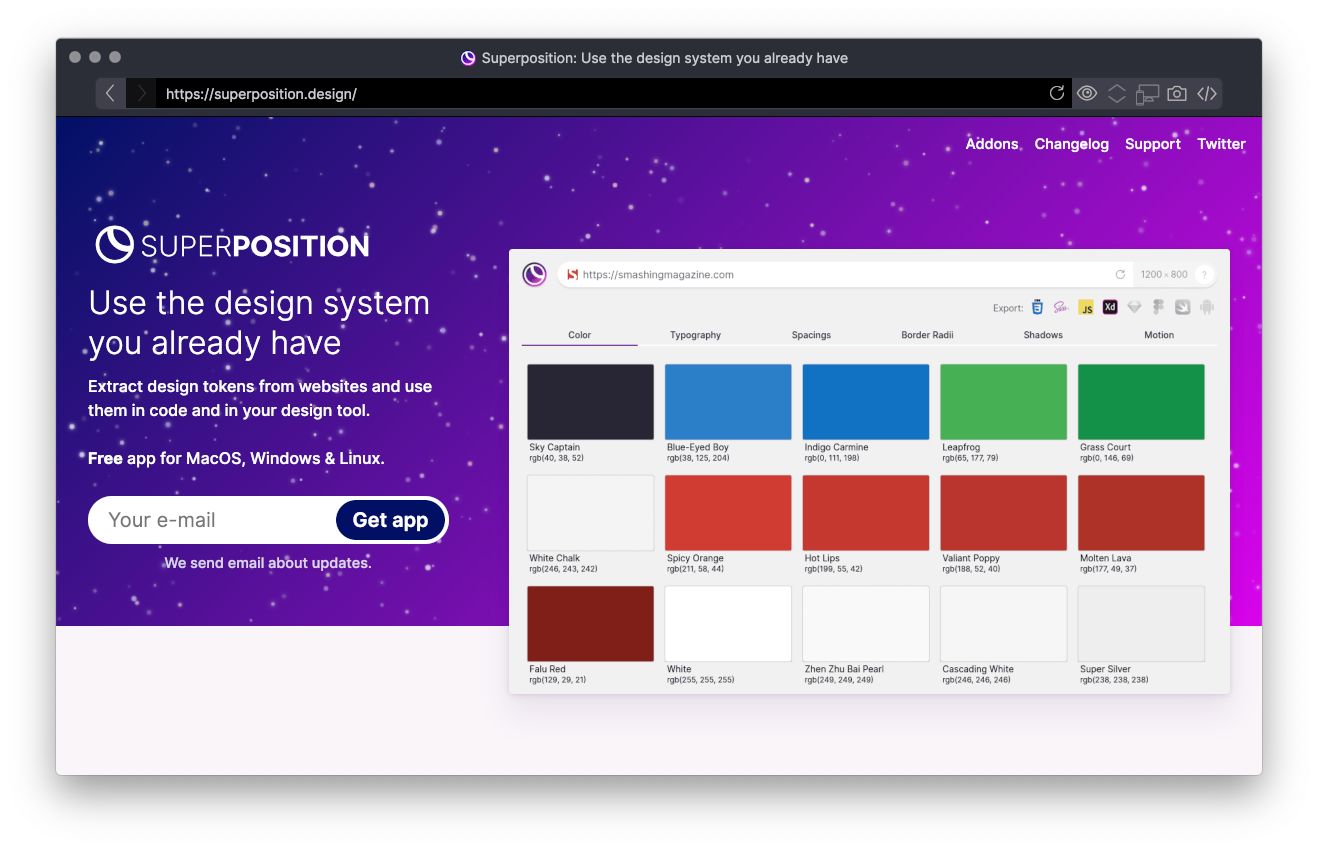Toggle the eye icon in the browser toolbar
The width and height of the screenshot is (1318, 849).
(1087, 94)
